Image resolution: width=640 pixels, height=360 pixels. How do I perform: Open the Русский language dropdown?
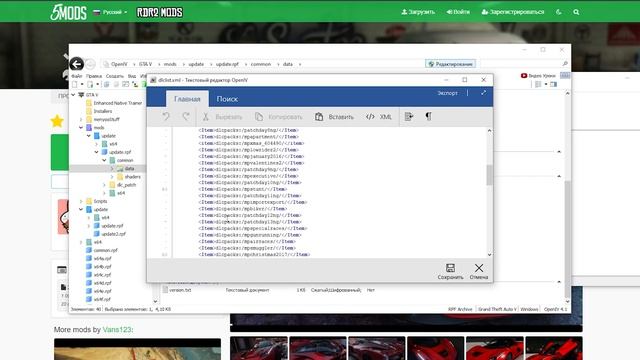pyautogui.click(x=110, y=12)
